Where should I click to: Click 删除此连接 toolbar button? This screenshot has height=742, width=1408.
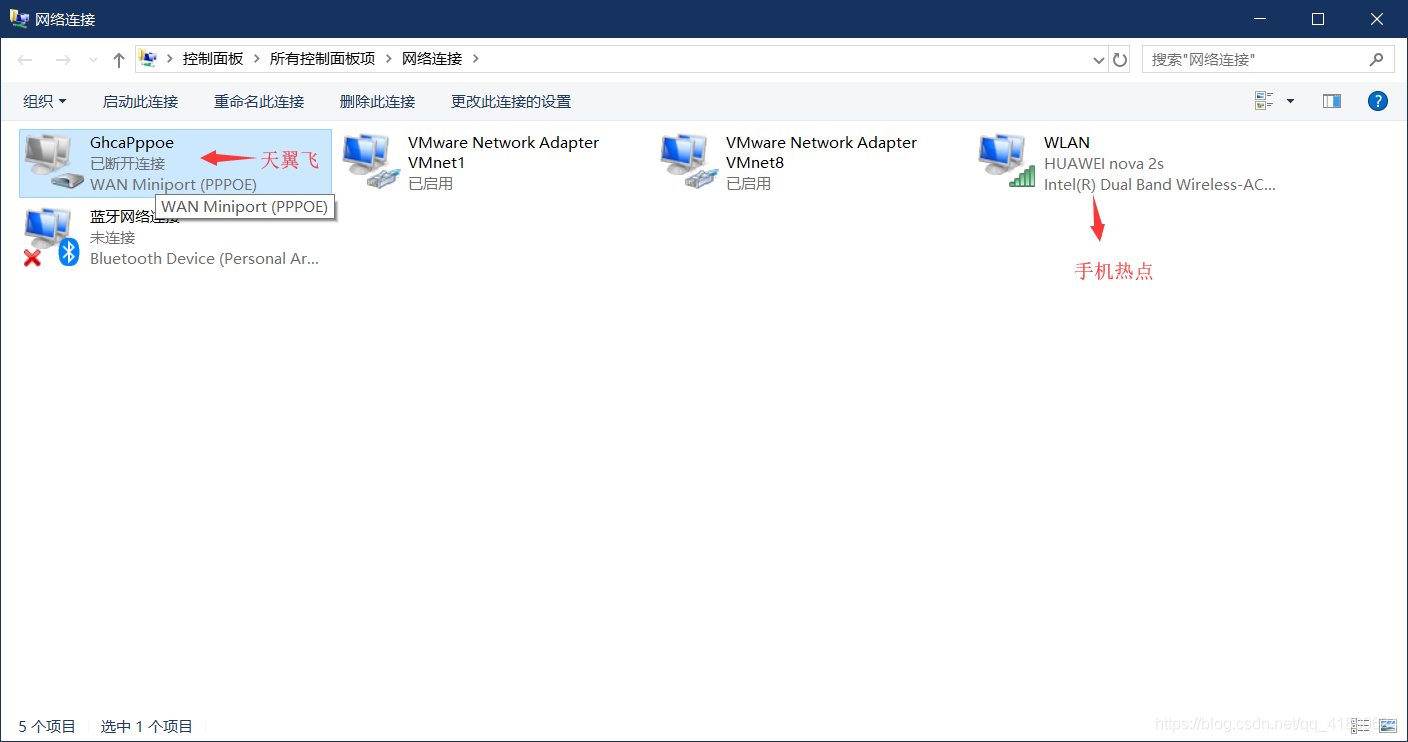tap(377, 101)
